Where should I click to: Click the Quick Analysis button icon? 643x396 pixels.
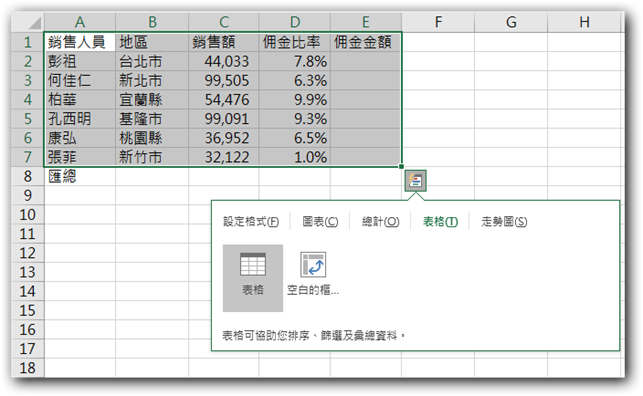point(415,180)
